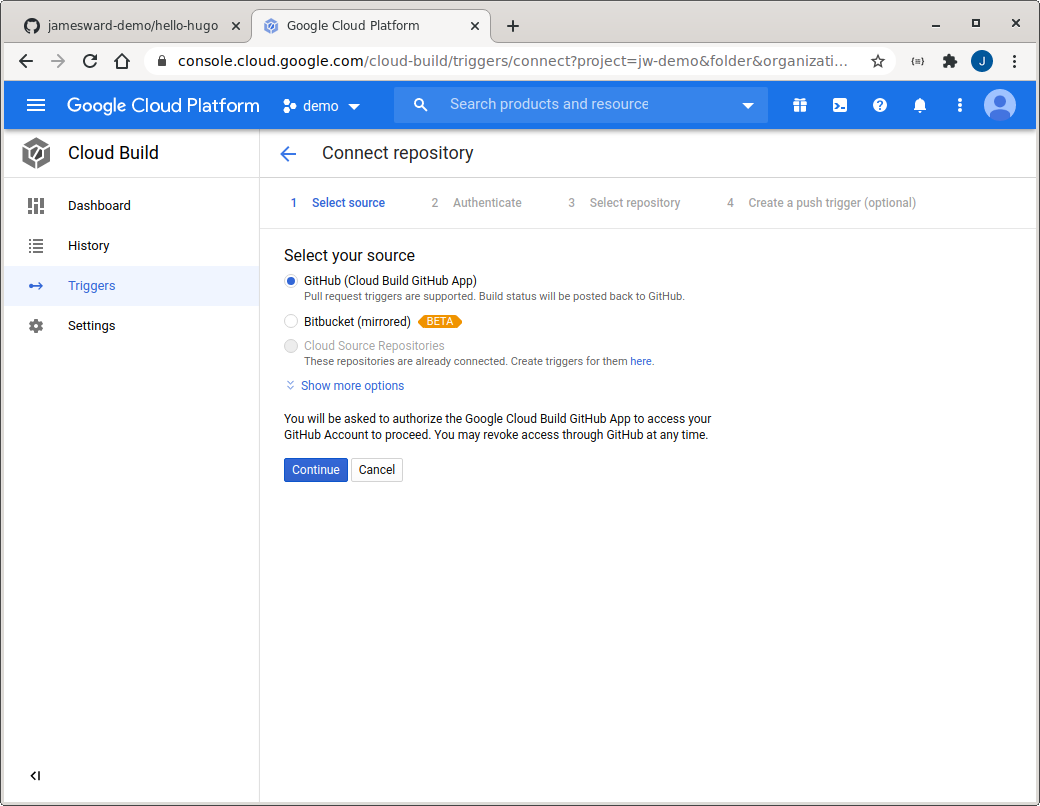This screenshot has height=806, width=1040.
Task: Select the GitHub (Cloud Build GitHub App) option
Action: 291,281
